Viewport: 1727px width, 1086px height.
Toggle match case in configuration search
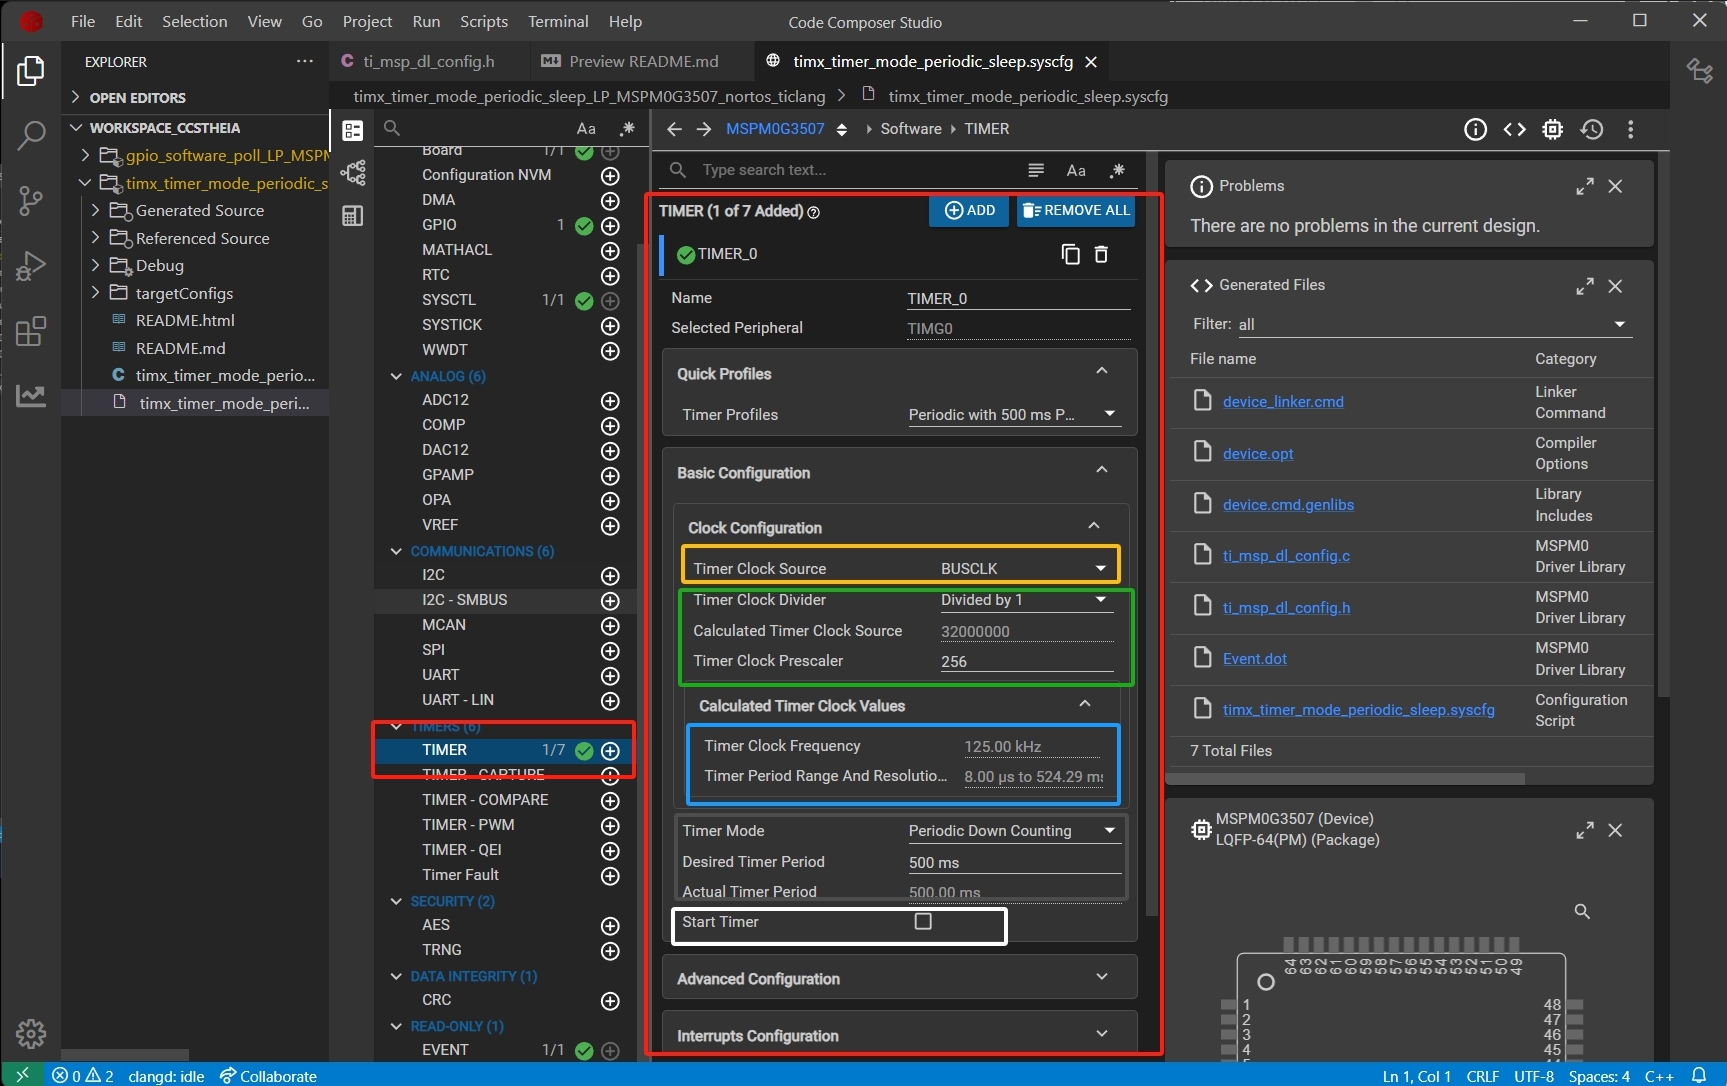1076,170
